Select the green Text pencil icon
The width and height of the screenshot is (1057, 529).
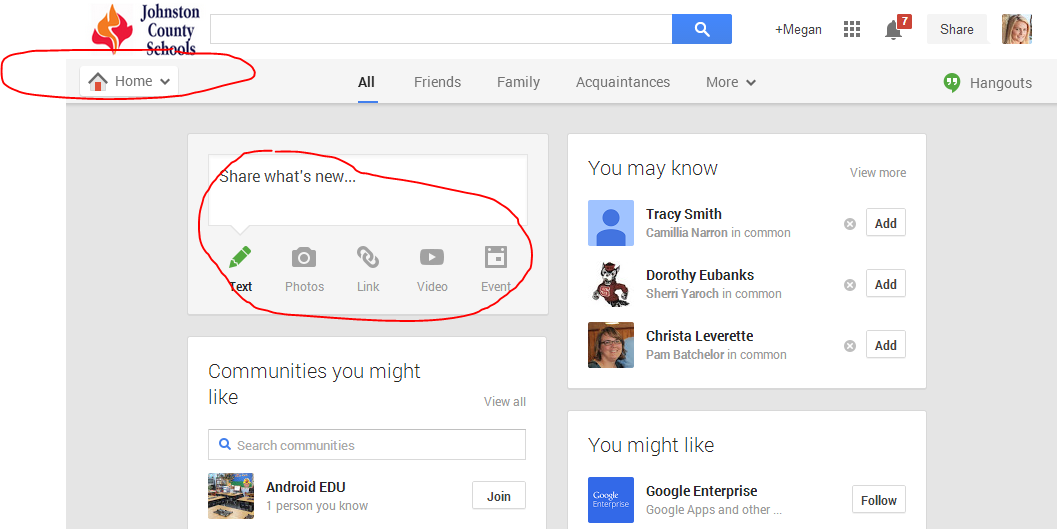[240, 257]
